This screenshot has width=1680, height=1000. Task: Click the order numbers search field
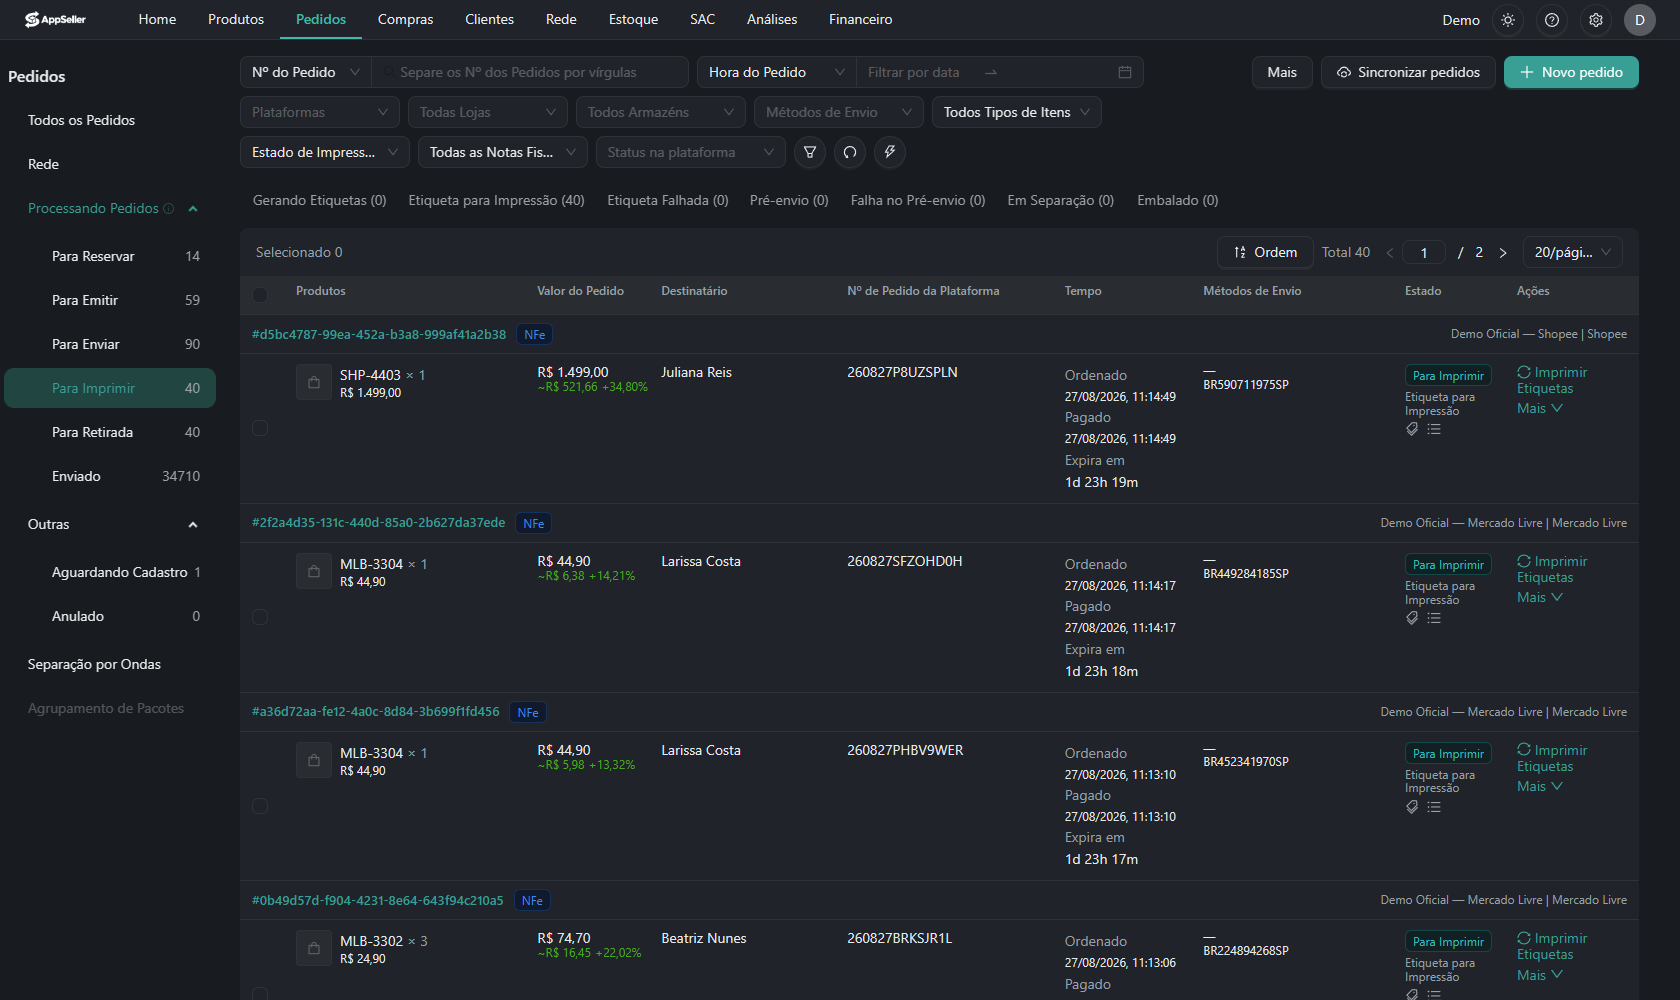point(530,72)
